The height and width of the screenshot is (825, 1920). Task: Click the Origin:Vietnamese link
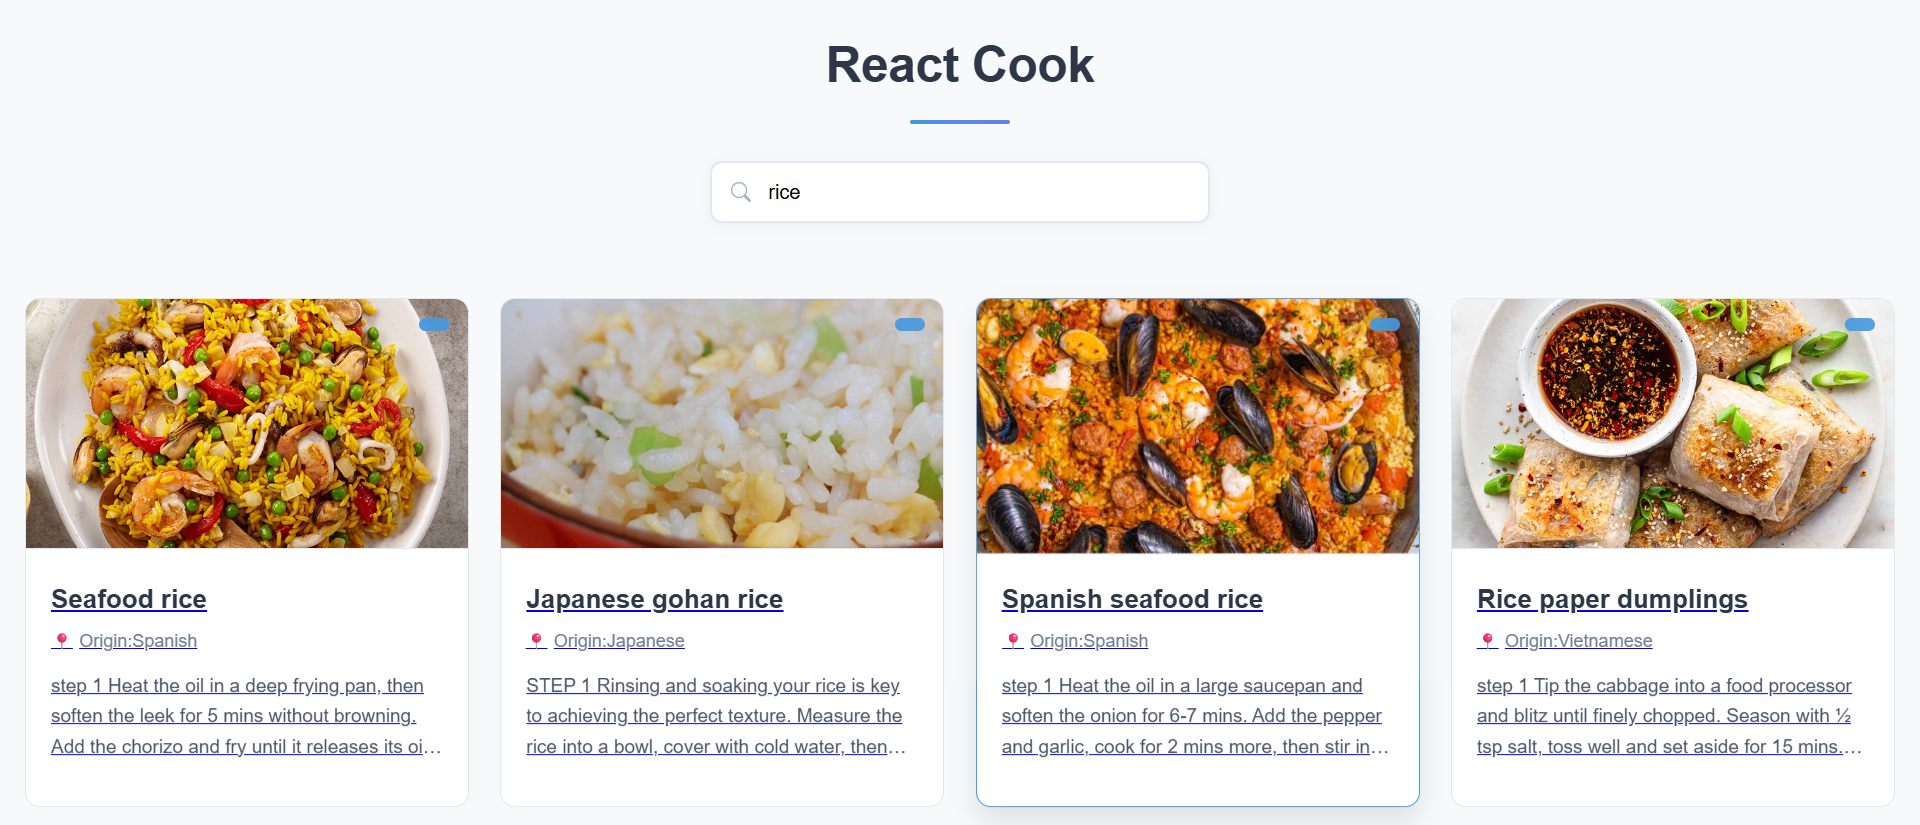tap(1578, 641)
